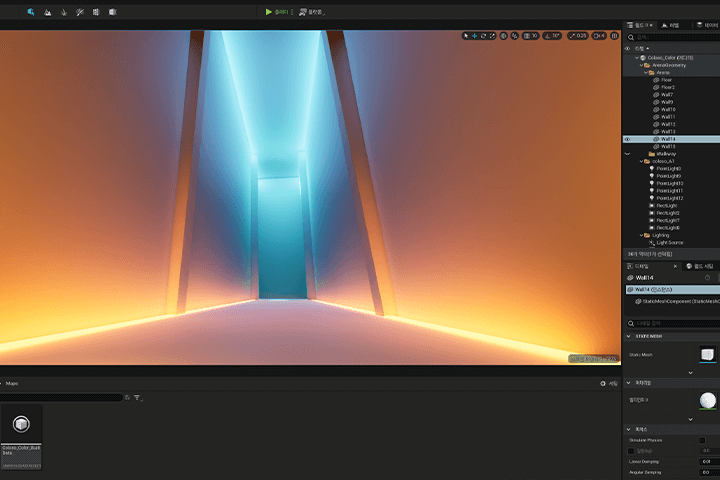Click the PointLight8 bulb icon
The image size is (720, 480).
pos(652,169)
